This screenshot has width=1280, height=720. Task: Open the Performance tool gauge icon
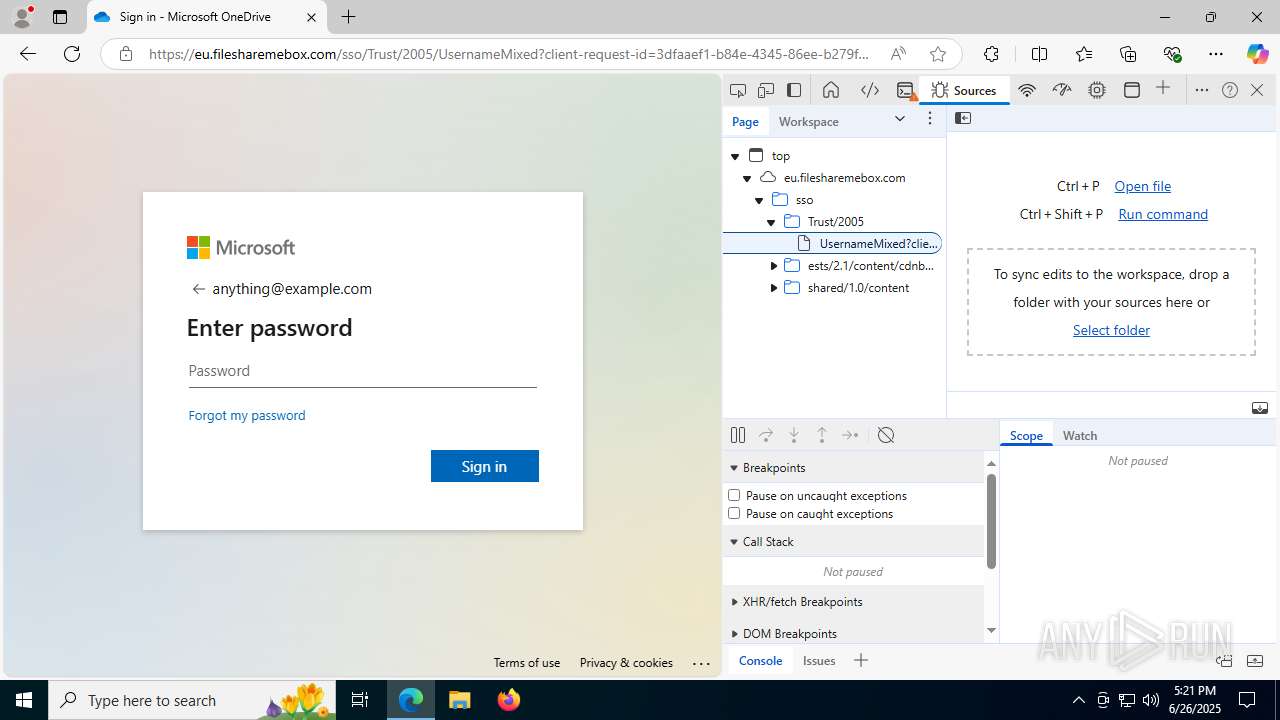(x=1062, y=90)
